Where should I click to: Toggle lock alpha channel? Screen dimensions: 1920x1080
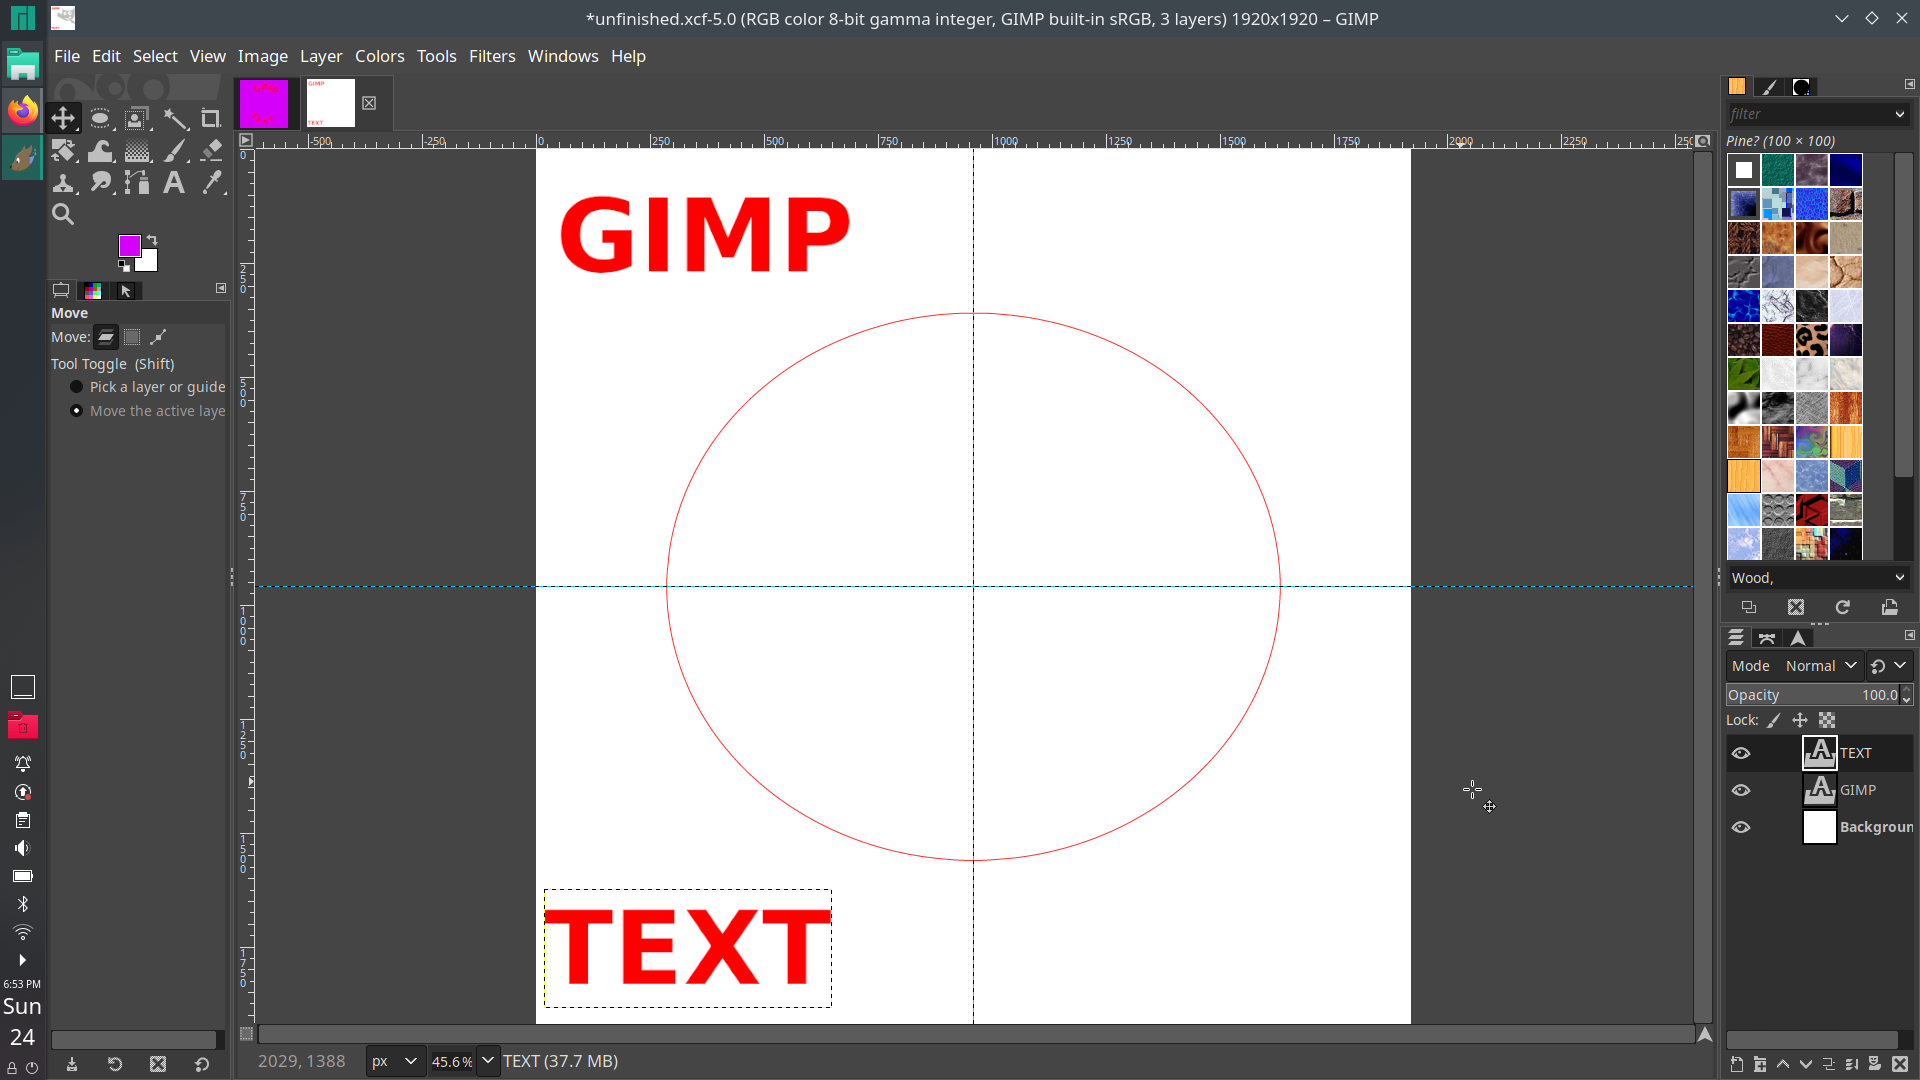1827,720
